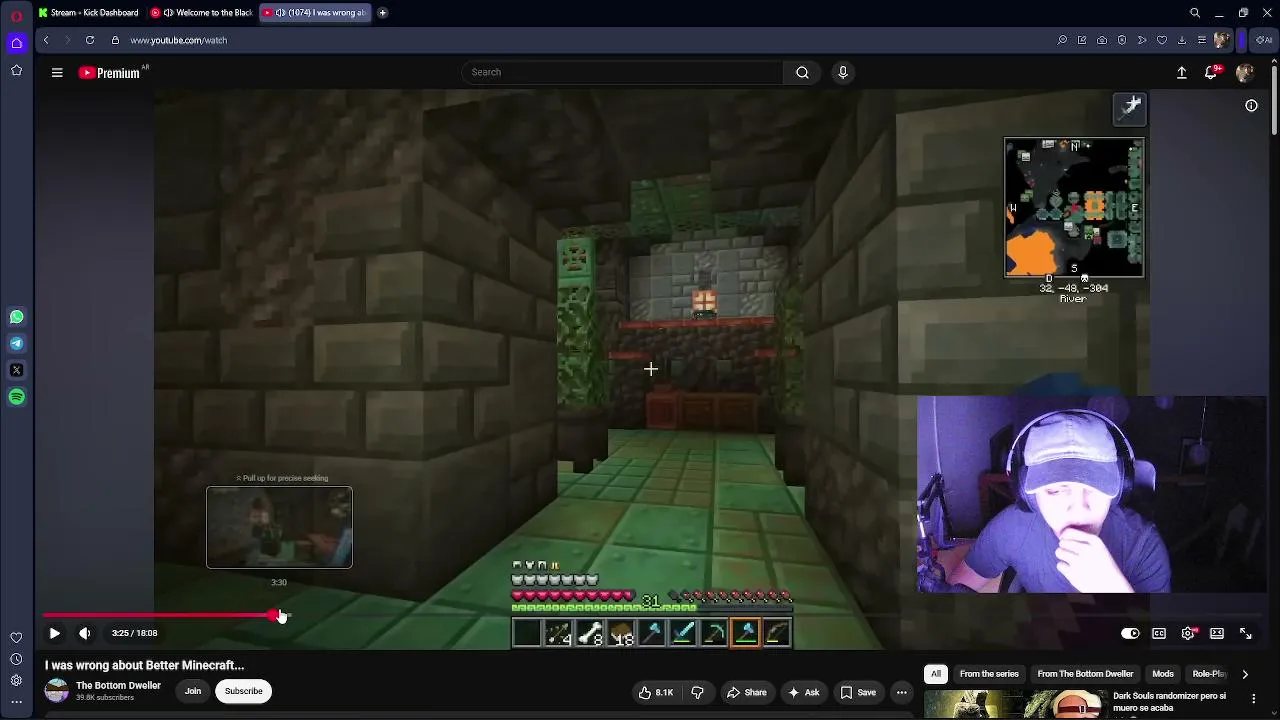1280x720 pixels.
Task: Open The Bottom Dweller channel name link
Action: tap(118, 686)
